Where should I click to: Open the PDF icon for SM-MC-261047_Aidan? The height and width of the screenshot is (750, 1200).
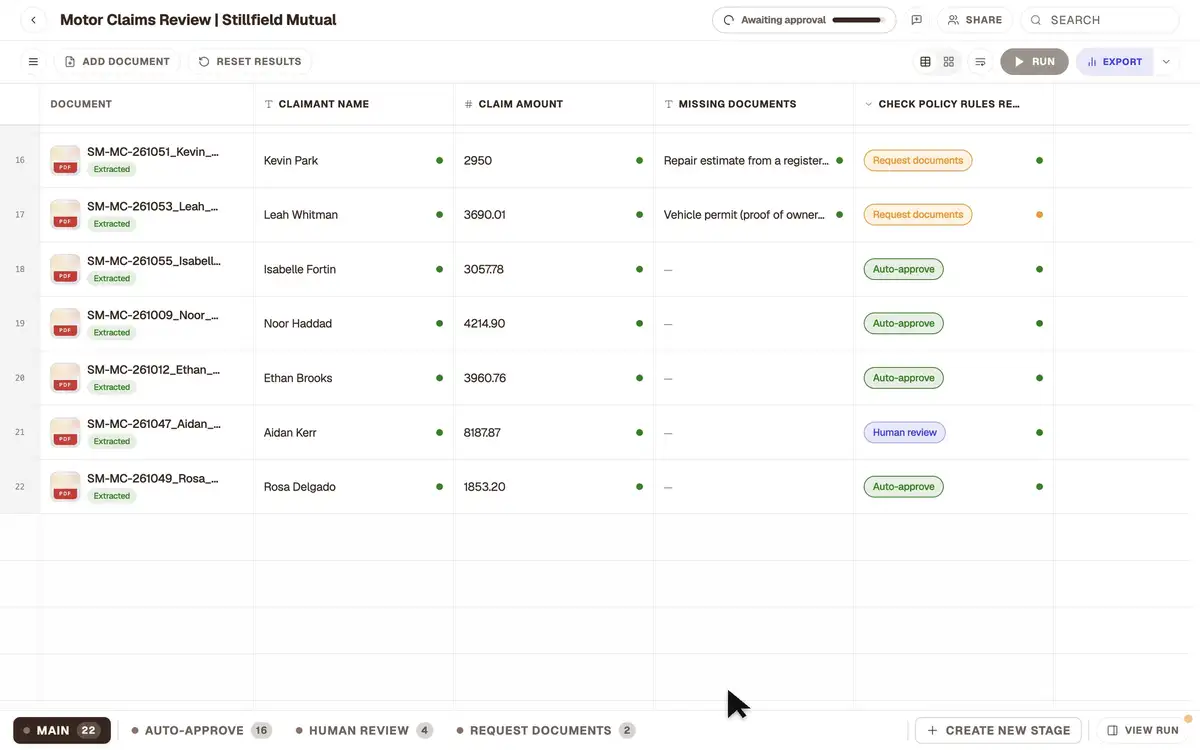click(65, 432)
